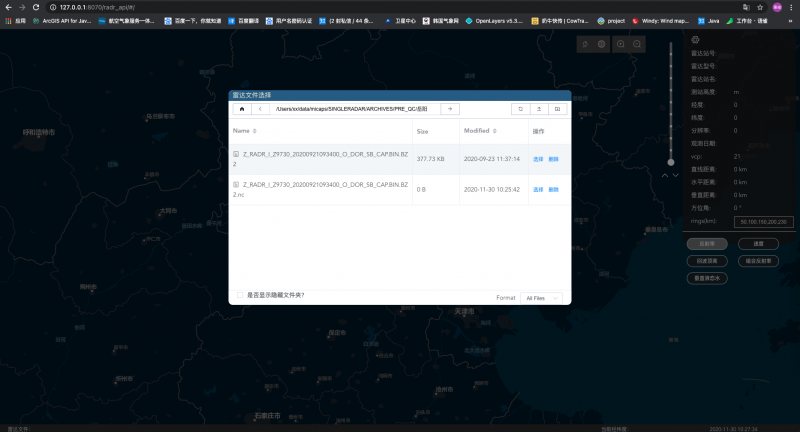Click the upload icon in file dialog

[539, 109]
